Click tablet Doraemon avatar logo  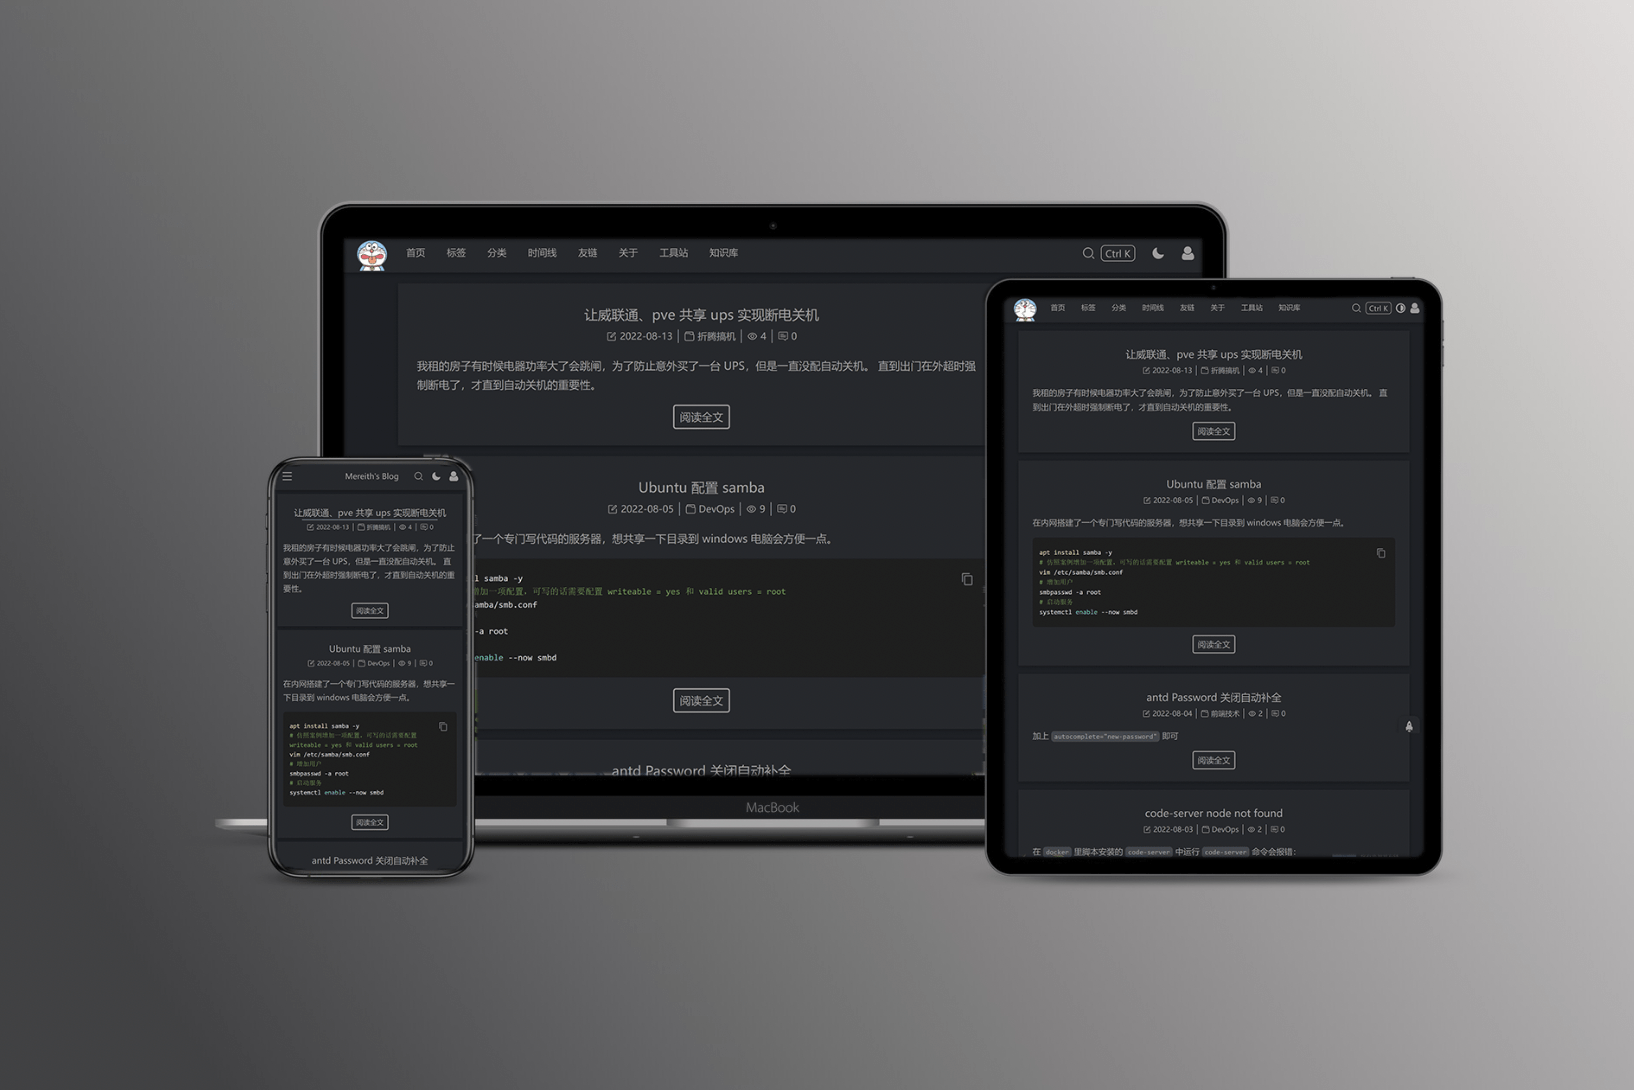click(x=1025, y=310)
